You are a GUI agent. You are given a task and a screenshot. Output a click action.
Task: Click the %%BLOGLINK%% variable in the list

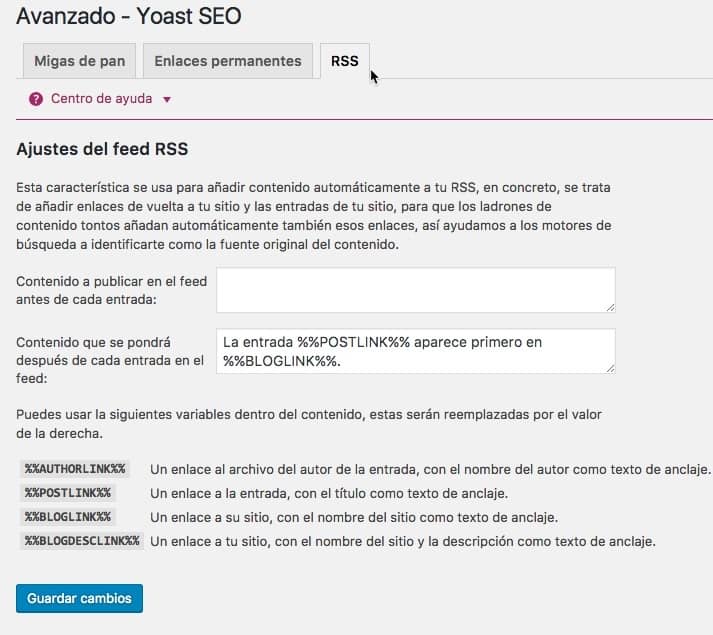[68, 517]
